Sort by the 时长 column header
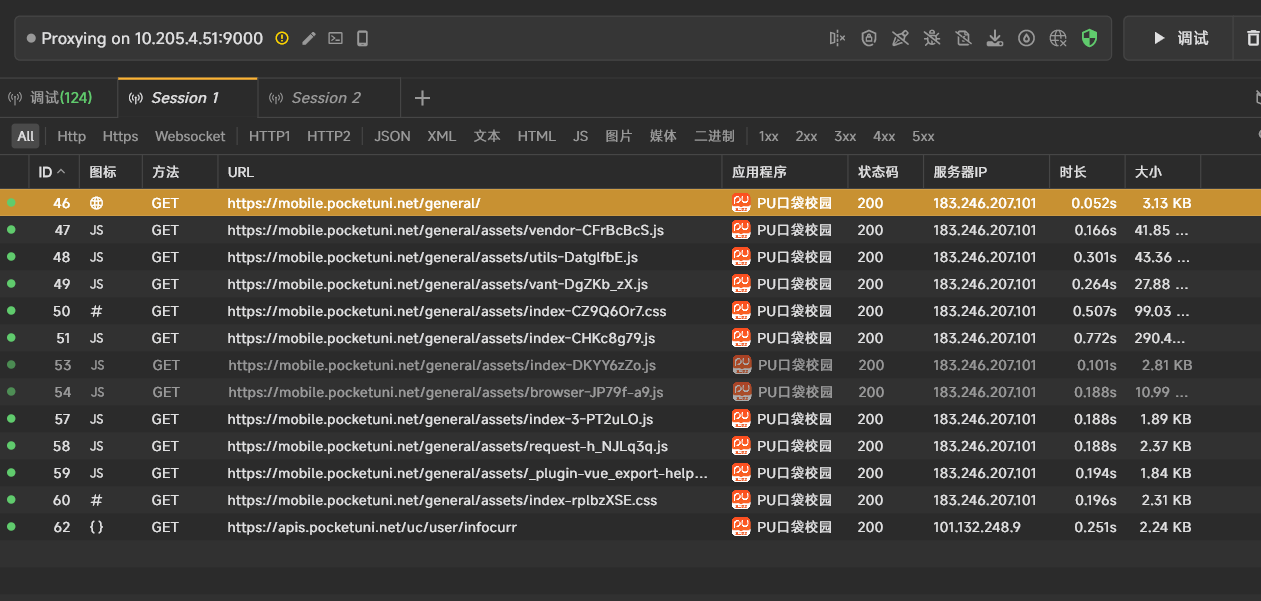Screen dimensions: 1261x601 [1073, 172]
